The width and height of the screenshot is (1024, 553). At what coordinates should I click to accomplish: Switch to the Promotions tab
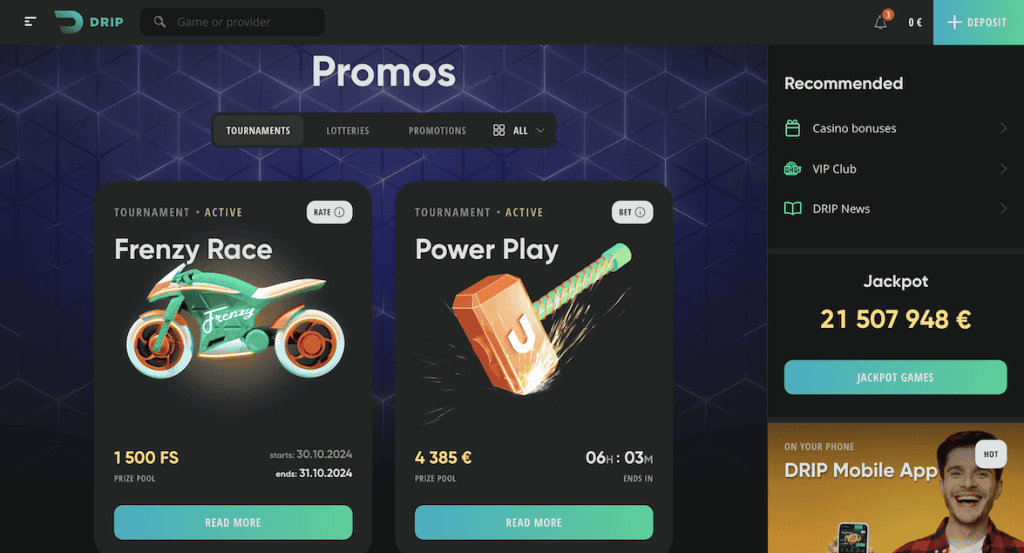[x=437, y=131]
